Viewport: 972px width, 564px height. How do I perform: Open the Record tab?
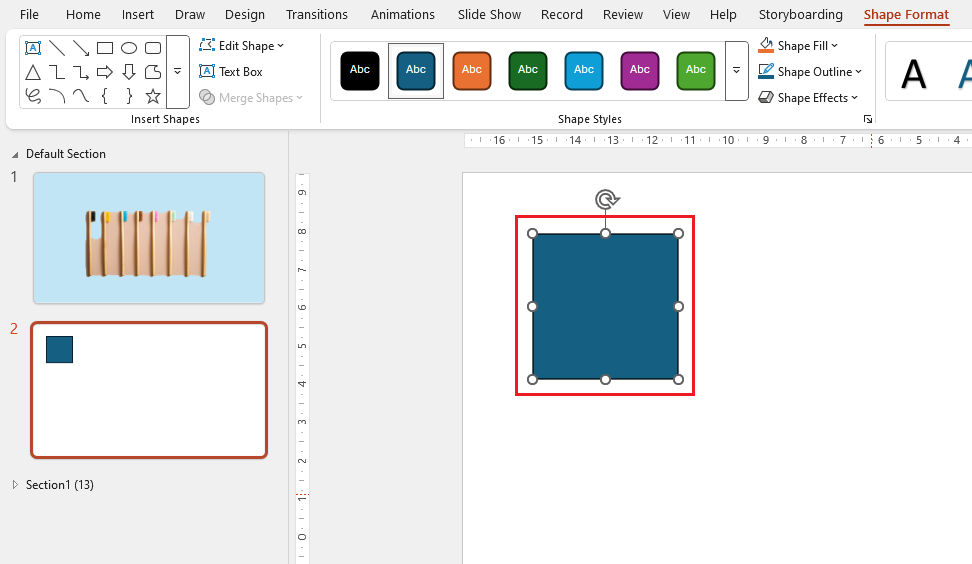(562, 14)
